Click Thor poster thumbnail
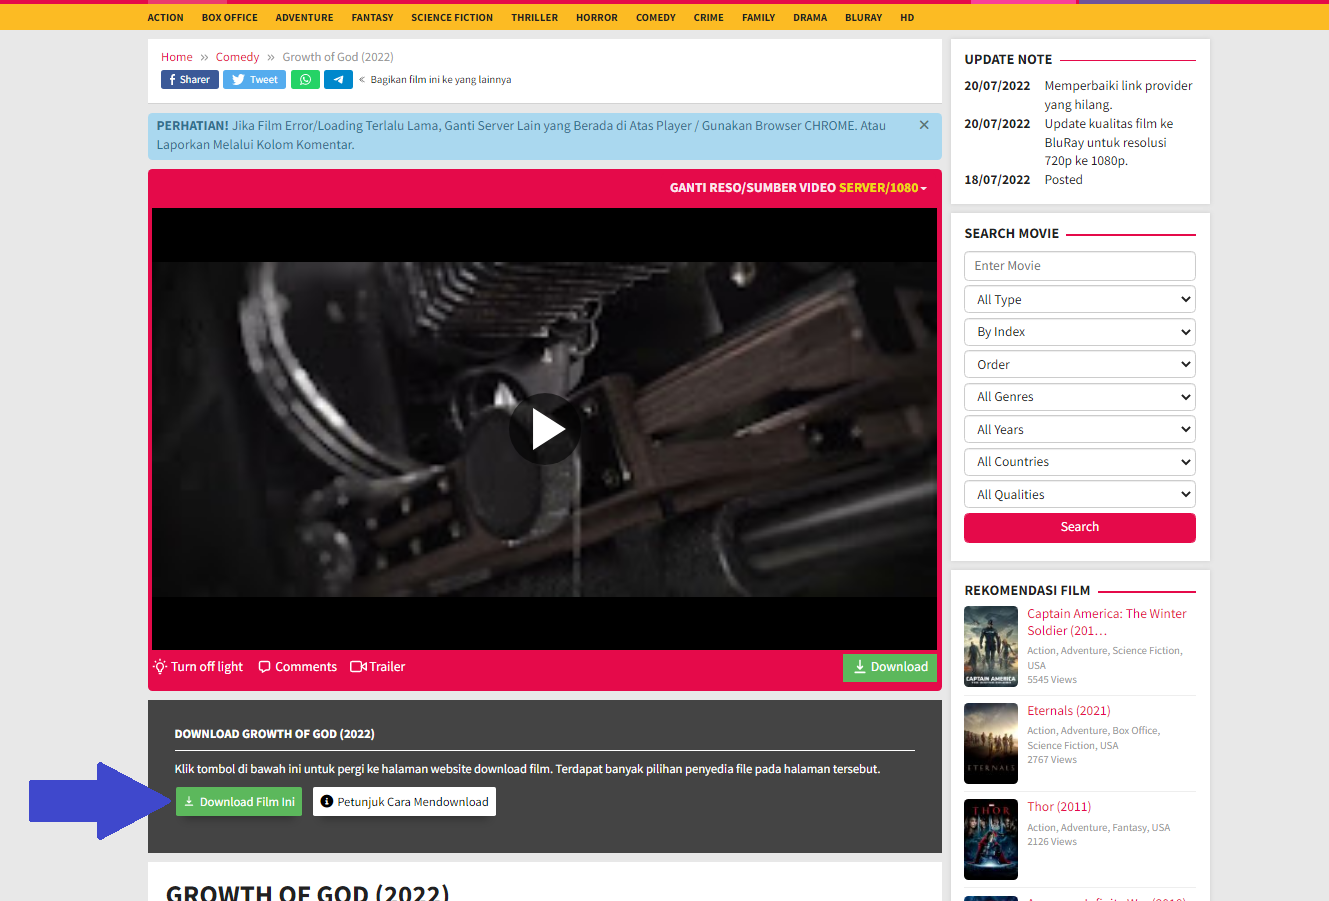The width and height of the screenshot is (1329, 901). click(x=991, y=839)
